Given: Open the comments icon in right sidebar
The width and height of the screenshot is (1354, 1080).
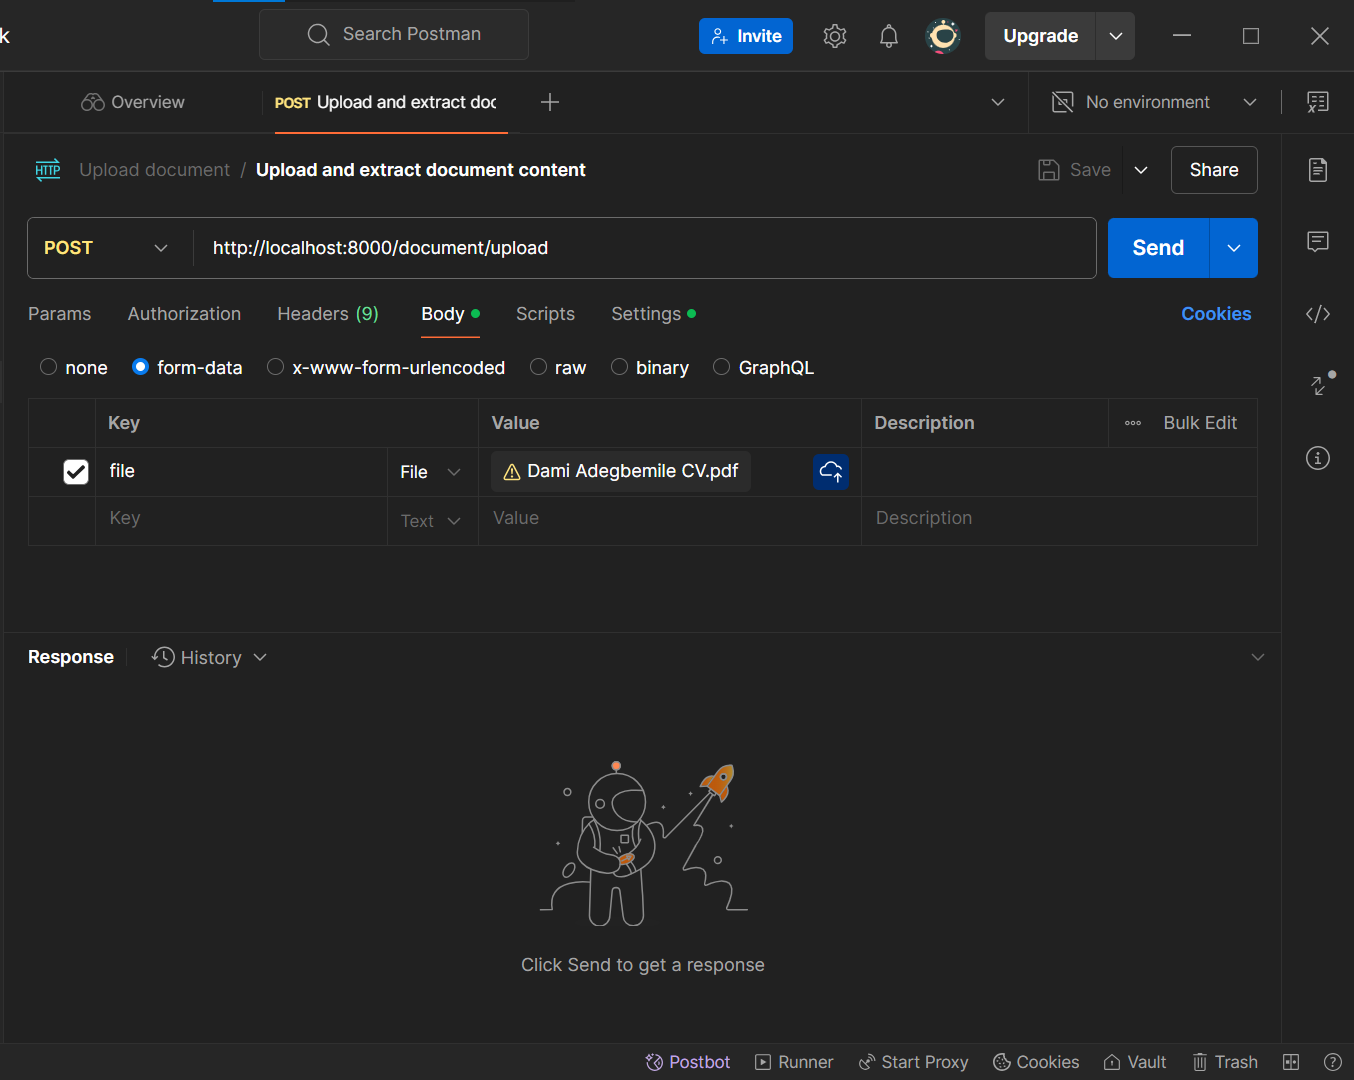Looking at the screenshot, I should coord(1318,241).
